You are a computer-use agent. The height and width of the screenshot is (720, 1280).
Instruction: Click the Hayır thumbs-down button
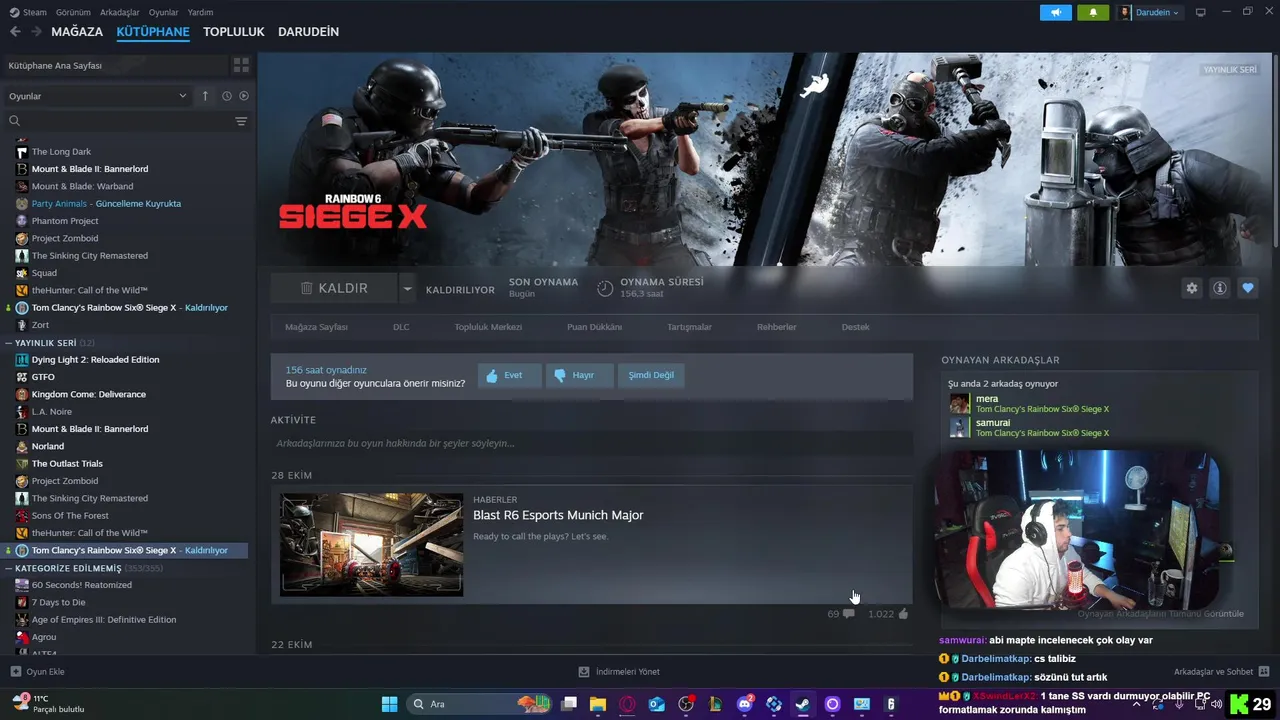pos(580,375)
